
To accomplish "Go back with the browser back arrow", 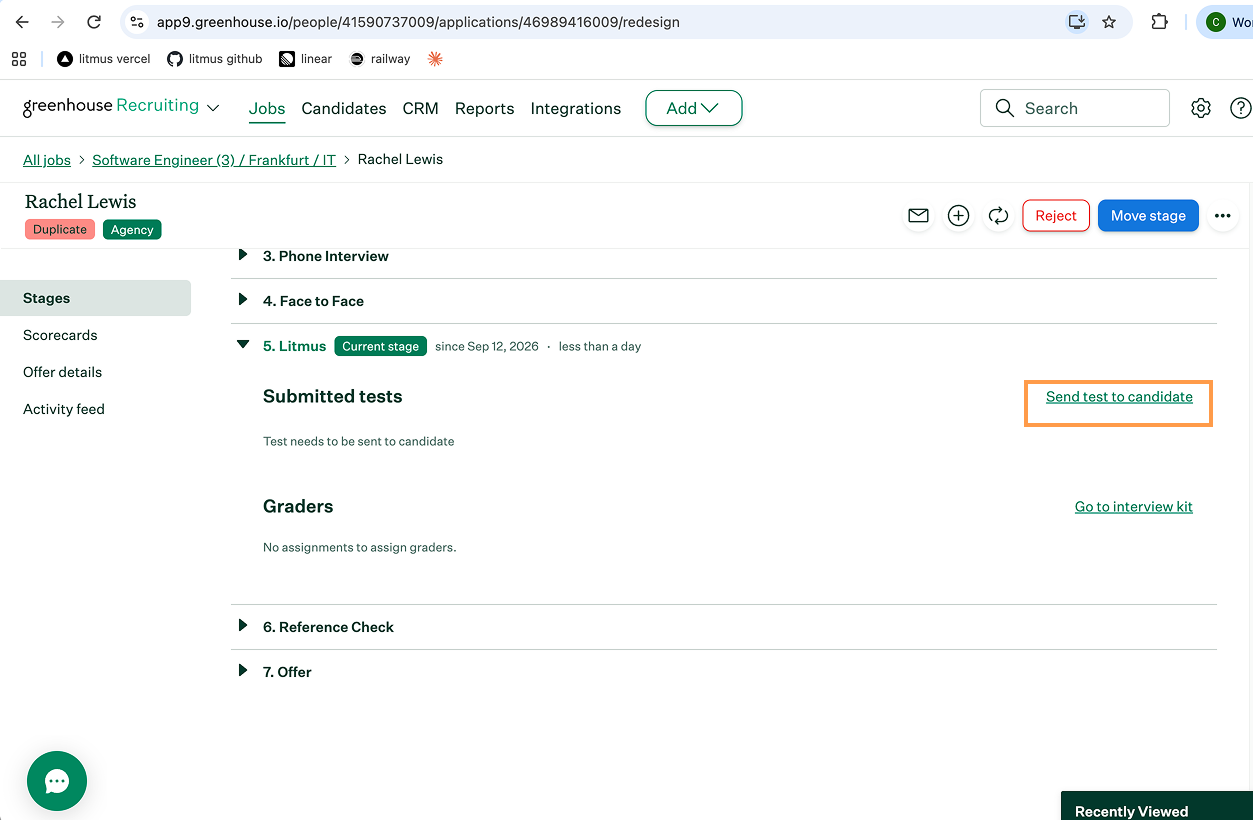I will point(22,22).
